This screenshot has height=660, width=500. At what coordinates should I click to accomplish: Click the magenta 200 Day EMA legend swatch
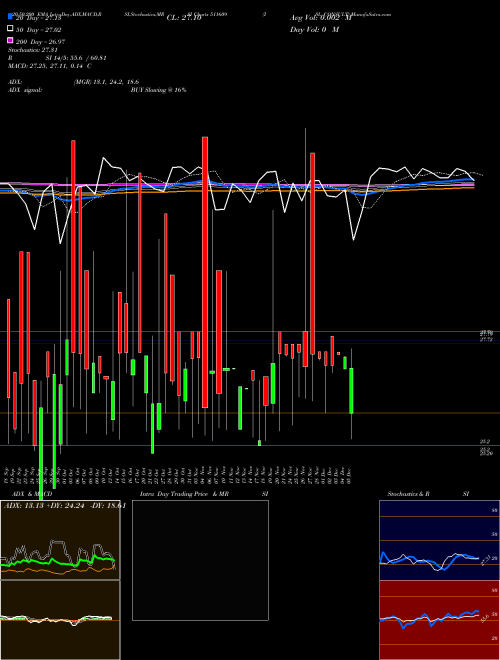tap(10, 40)
